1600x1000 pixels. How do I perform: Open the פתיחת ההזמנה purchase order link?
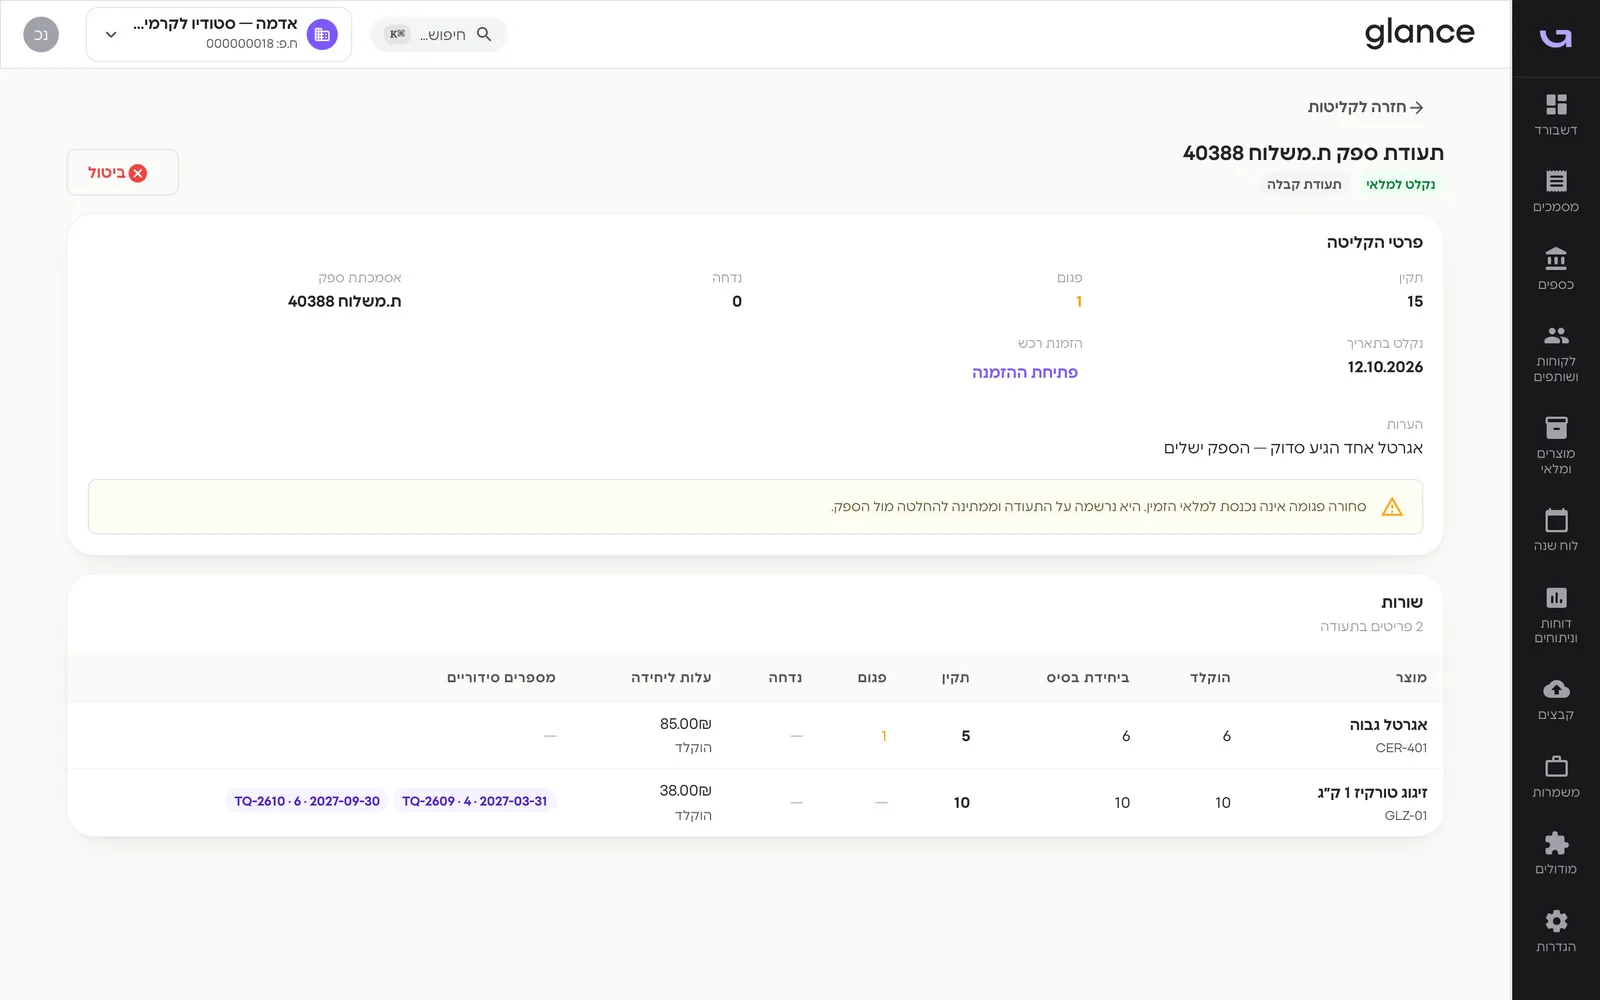click(1025, 372)
